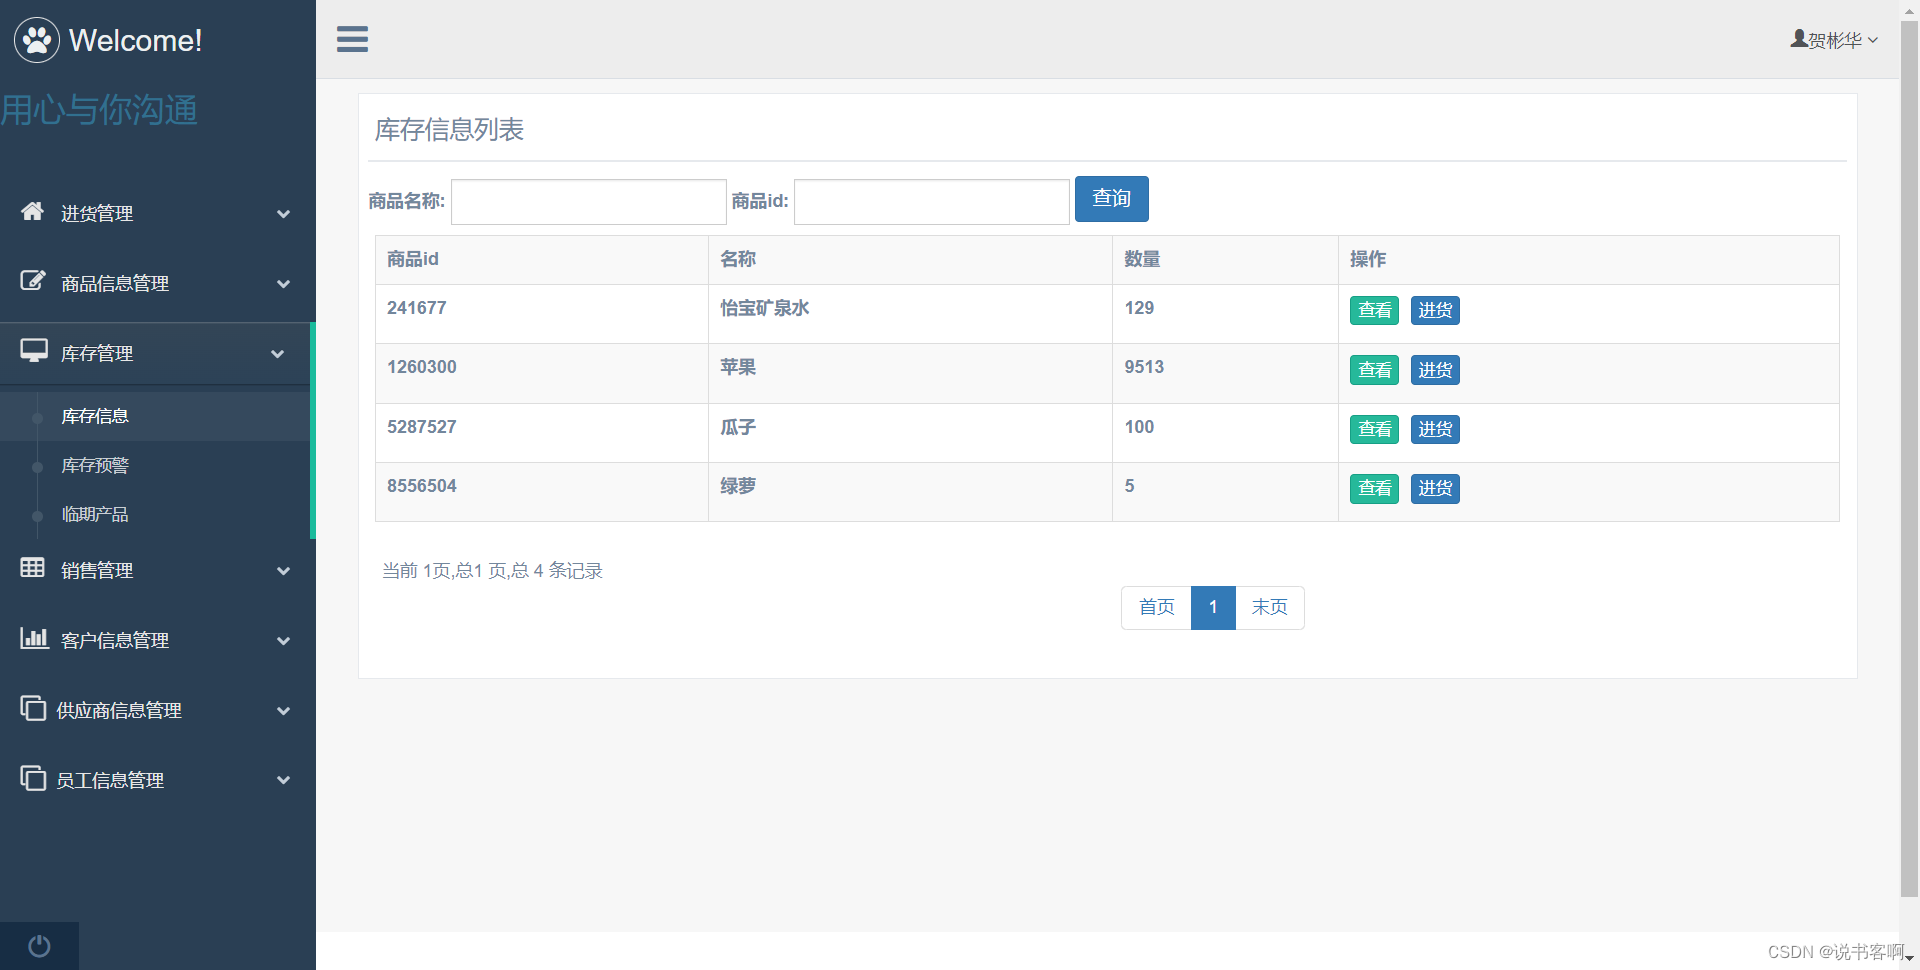This screenshot has height=970, width=1920.
Task: Expand the 员工信息管理 chevron
Action: pyautogui.click(x=284, y=780)
